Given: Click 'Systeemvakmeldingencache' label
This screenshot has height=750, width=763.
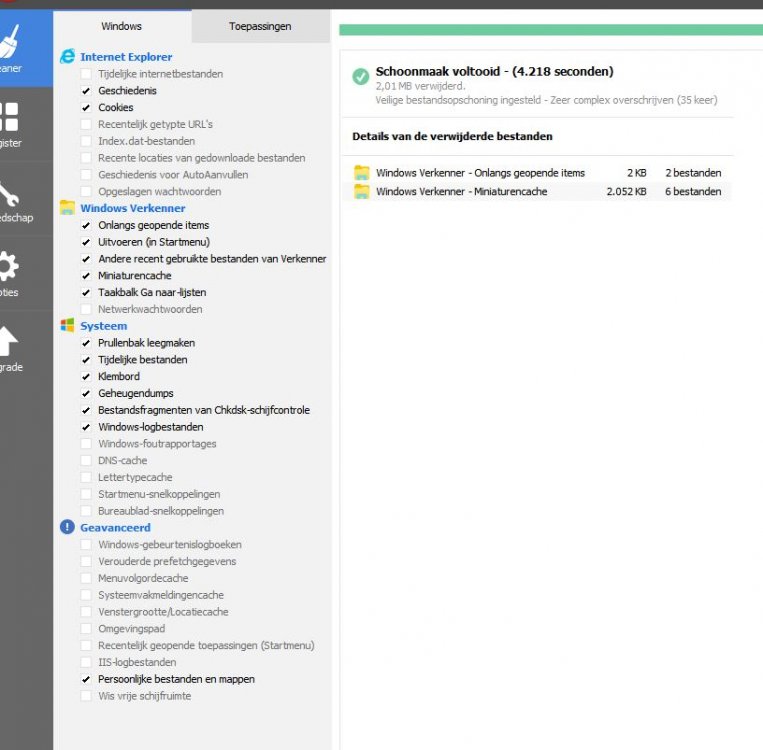Looking at the screenshot, I should 161,595.
